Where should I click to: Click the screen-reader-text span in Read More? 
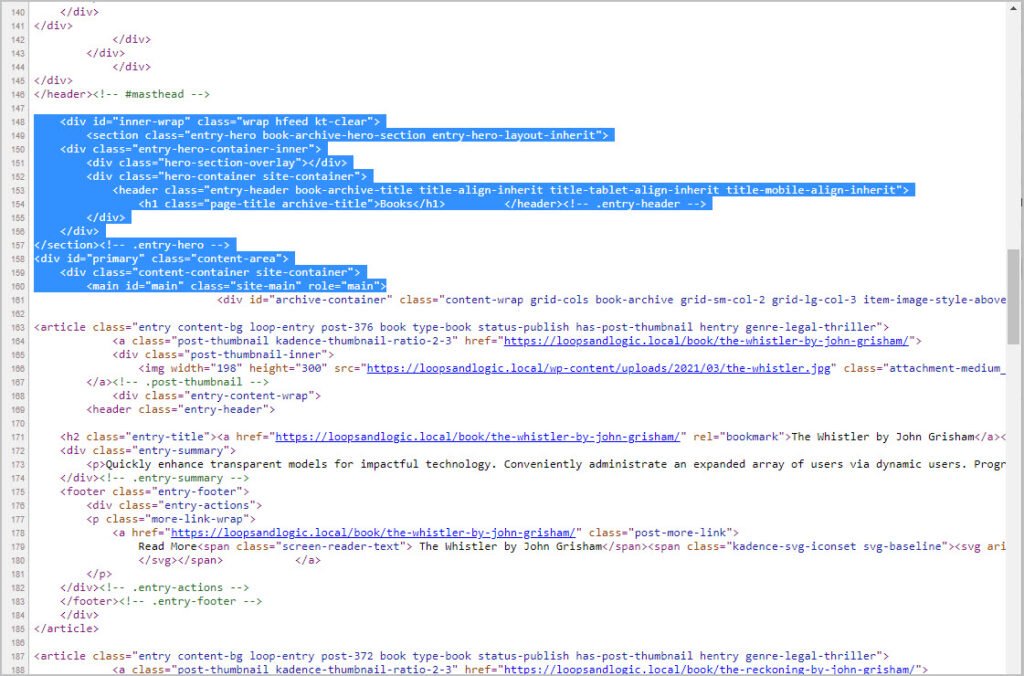click(280, 545)
